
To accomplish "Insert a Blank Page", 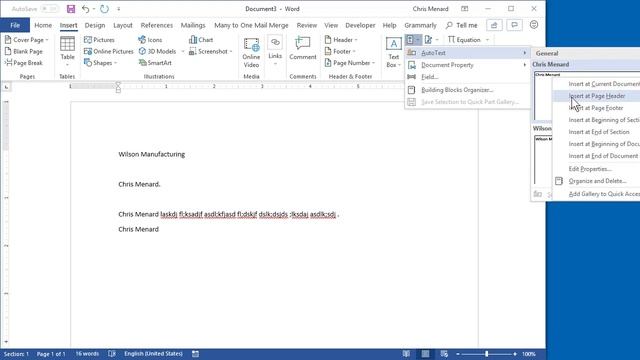I will pyautogui.click(x=24, y=51).
